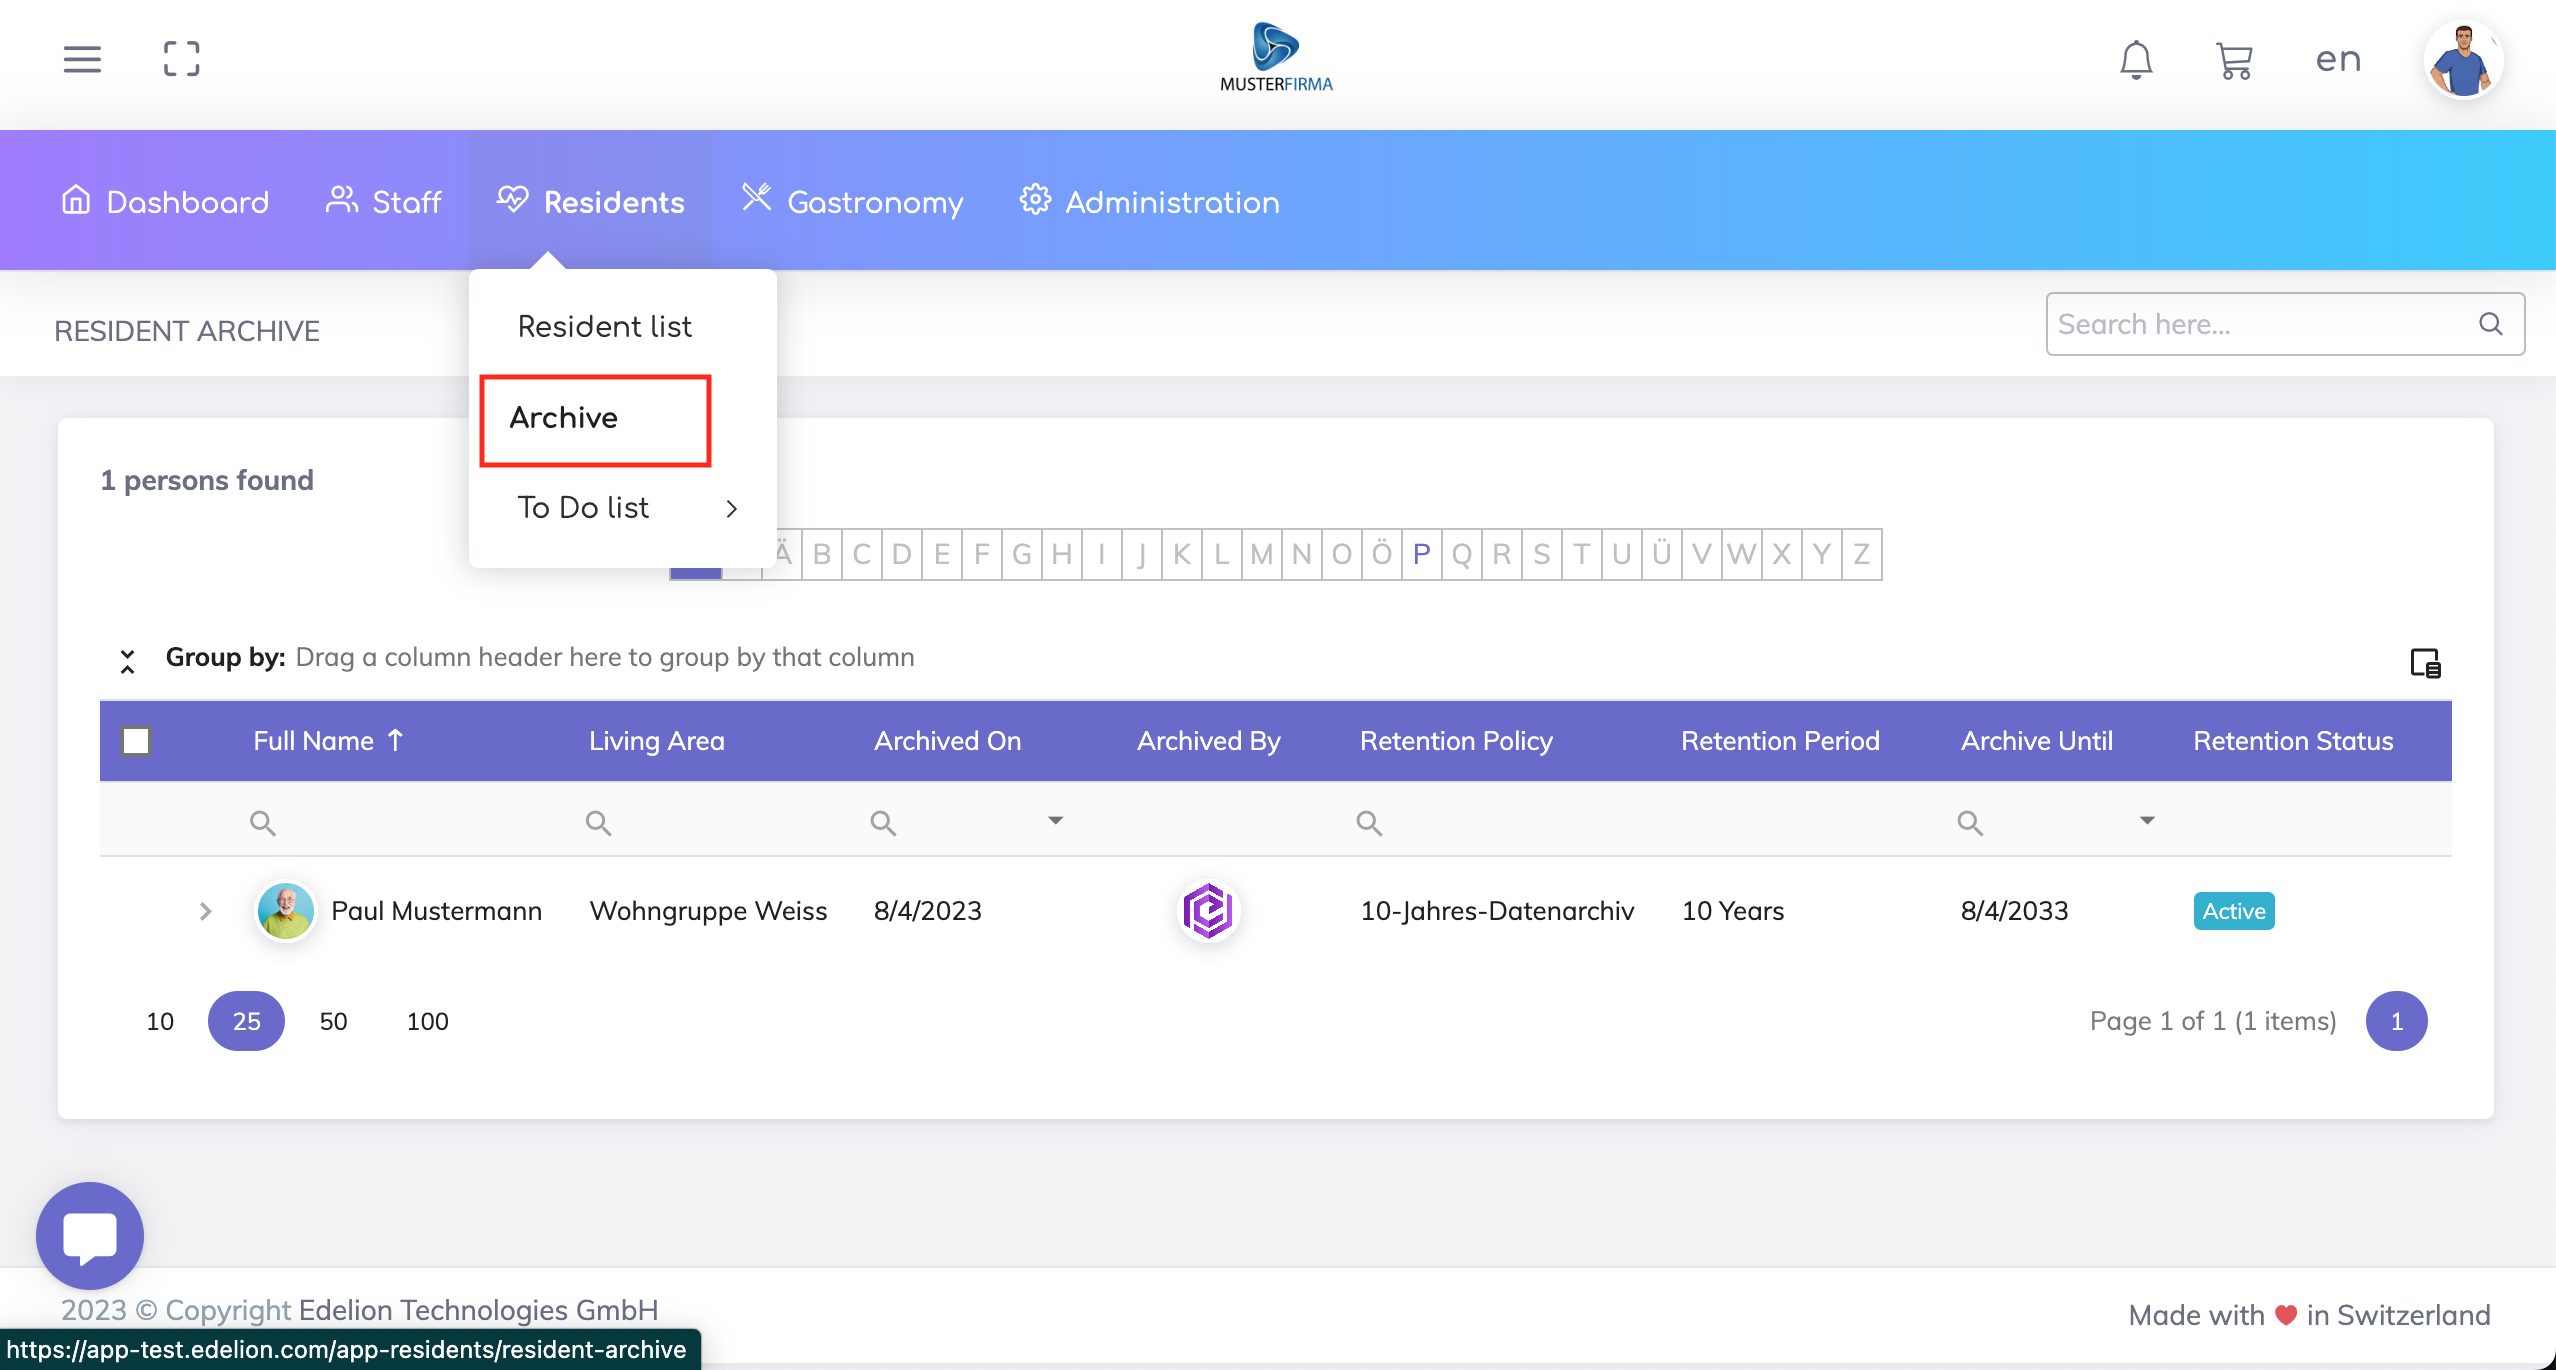The image size is (2556, 1370).
Task: Open the shopping cart icon
Action: (x=2234, y=60)
